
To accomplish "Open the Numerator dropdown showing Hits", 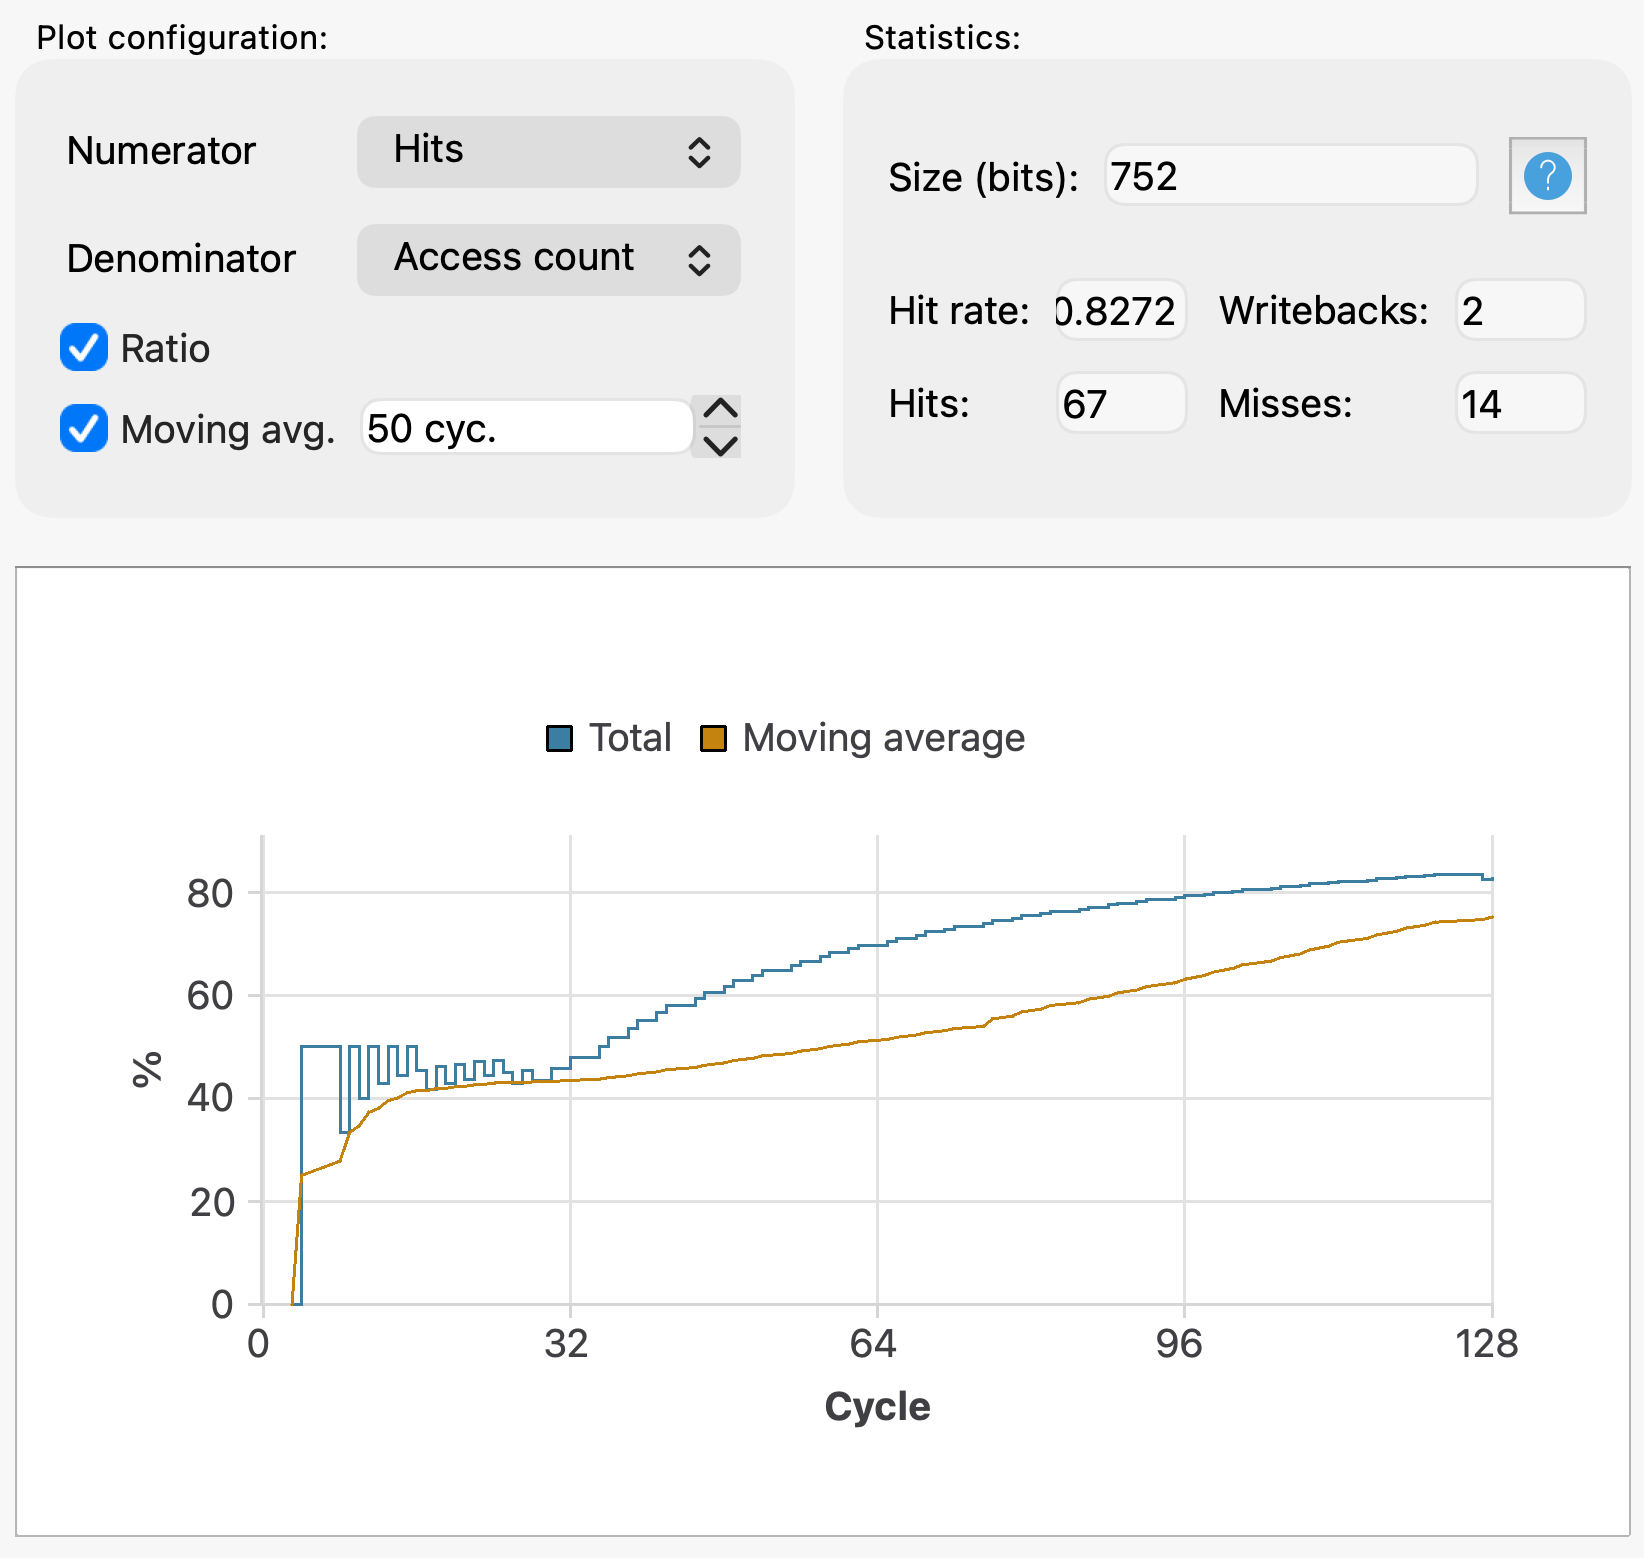I will coord(548,152).
